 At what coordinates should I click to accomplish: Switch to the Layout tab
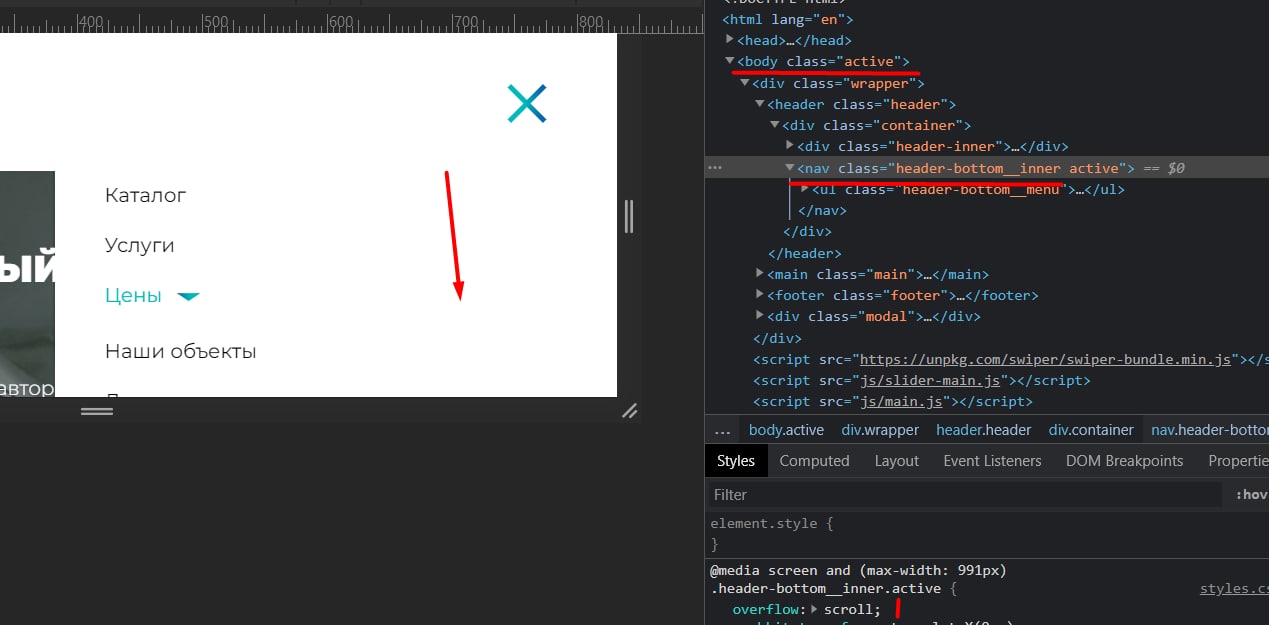pyautogui.click(x=897, y=461)
